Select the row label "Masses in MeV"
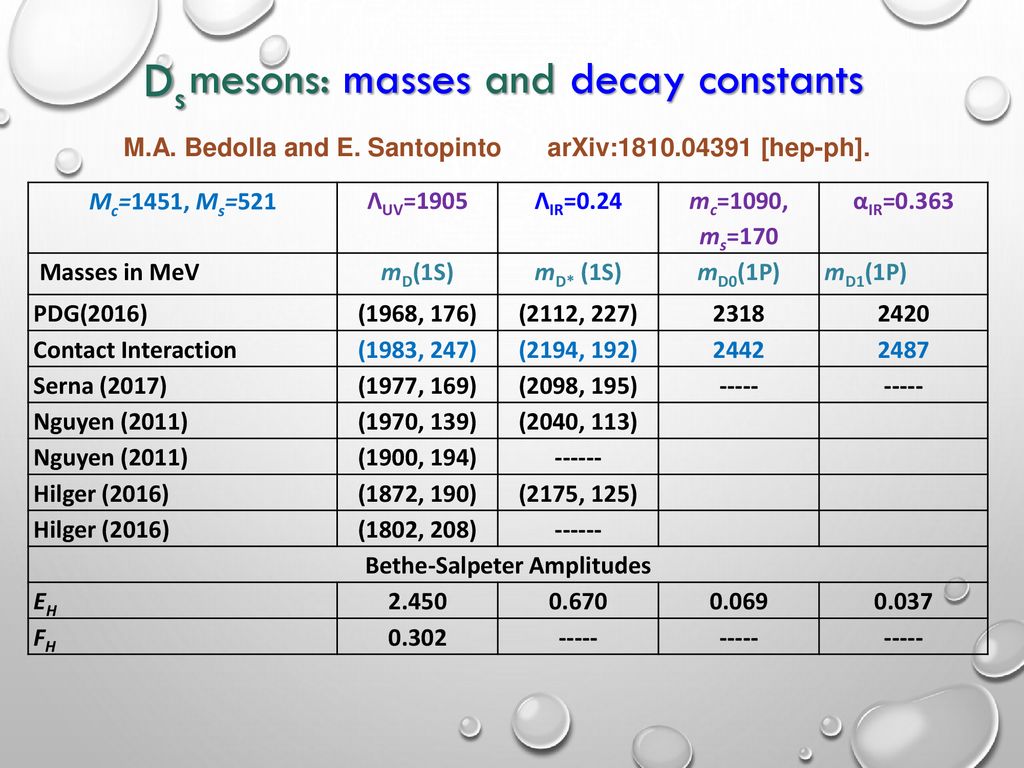The width and height of the screenshot is (1024, 768). tap(120, 272)
